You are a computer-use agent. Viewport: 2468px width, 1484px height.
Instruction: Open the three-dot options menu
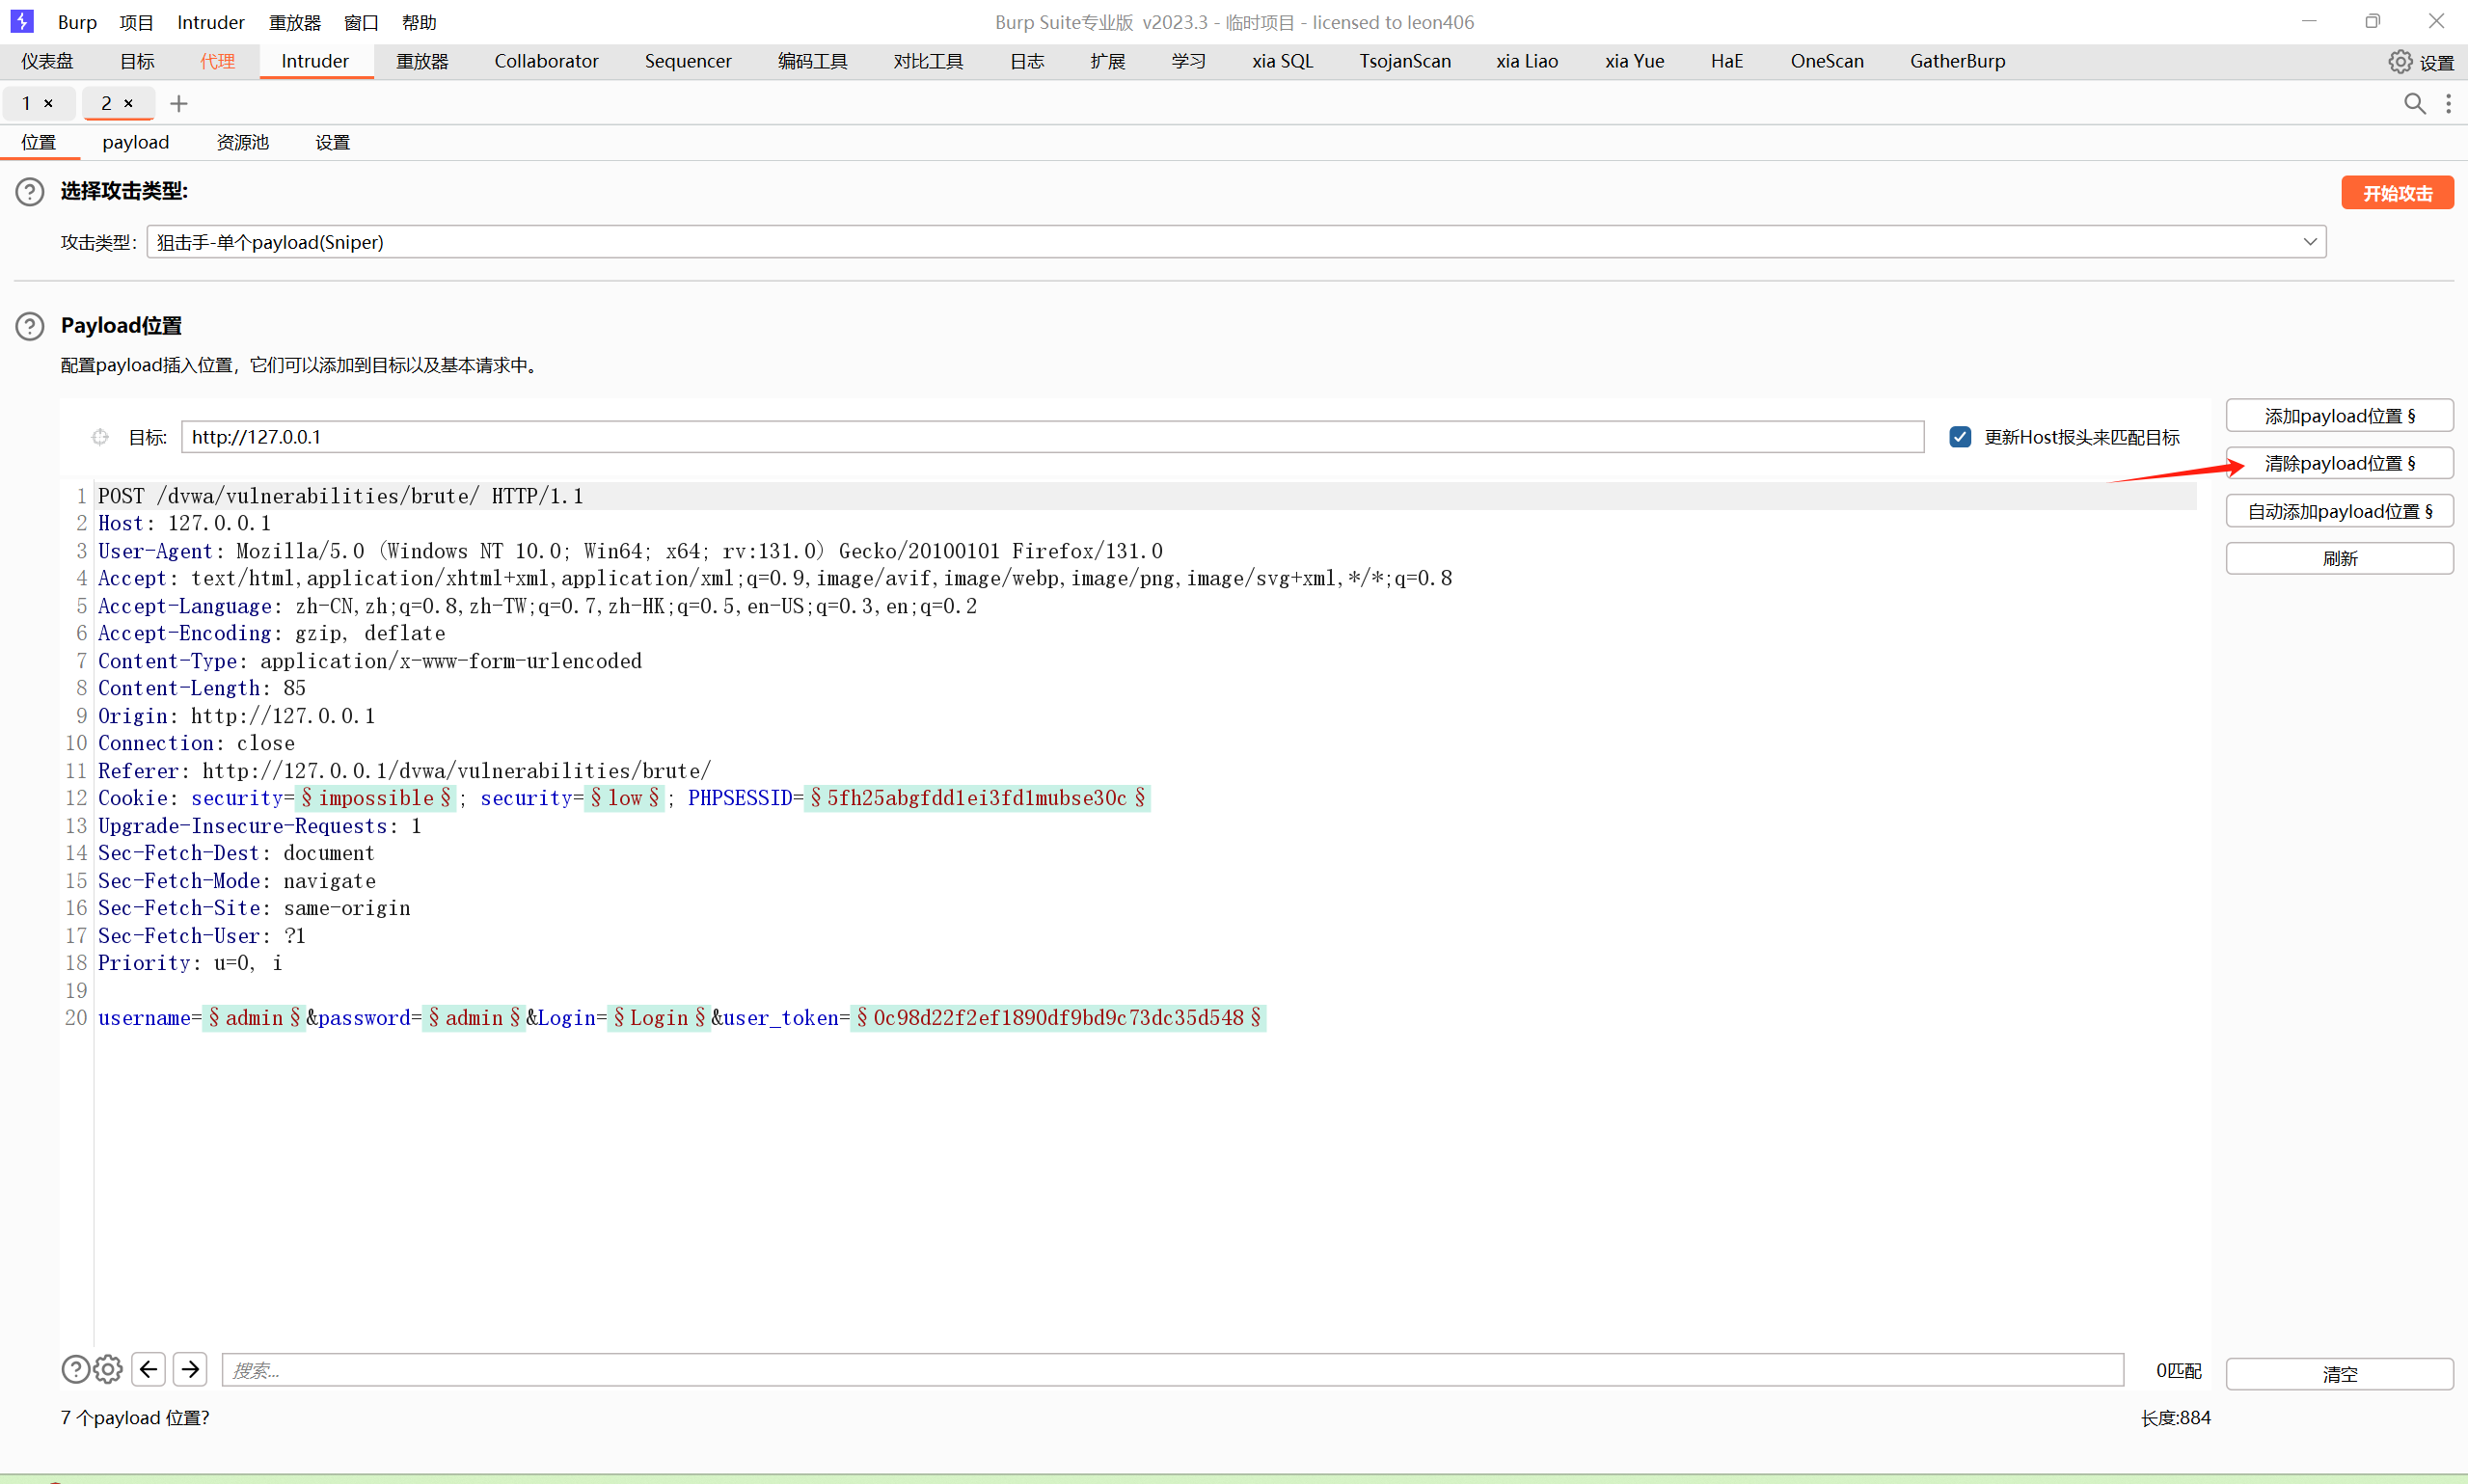coord(2448,104)
